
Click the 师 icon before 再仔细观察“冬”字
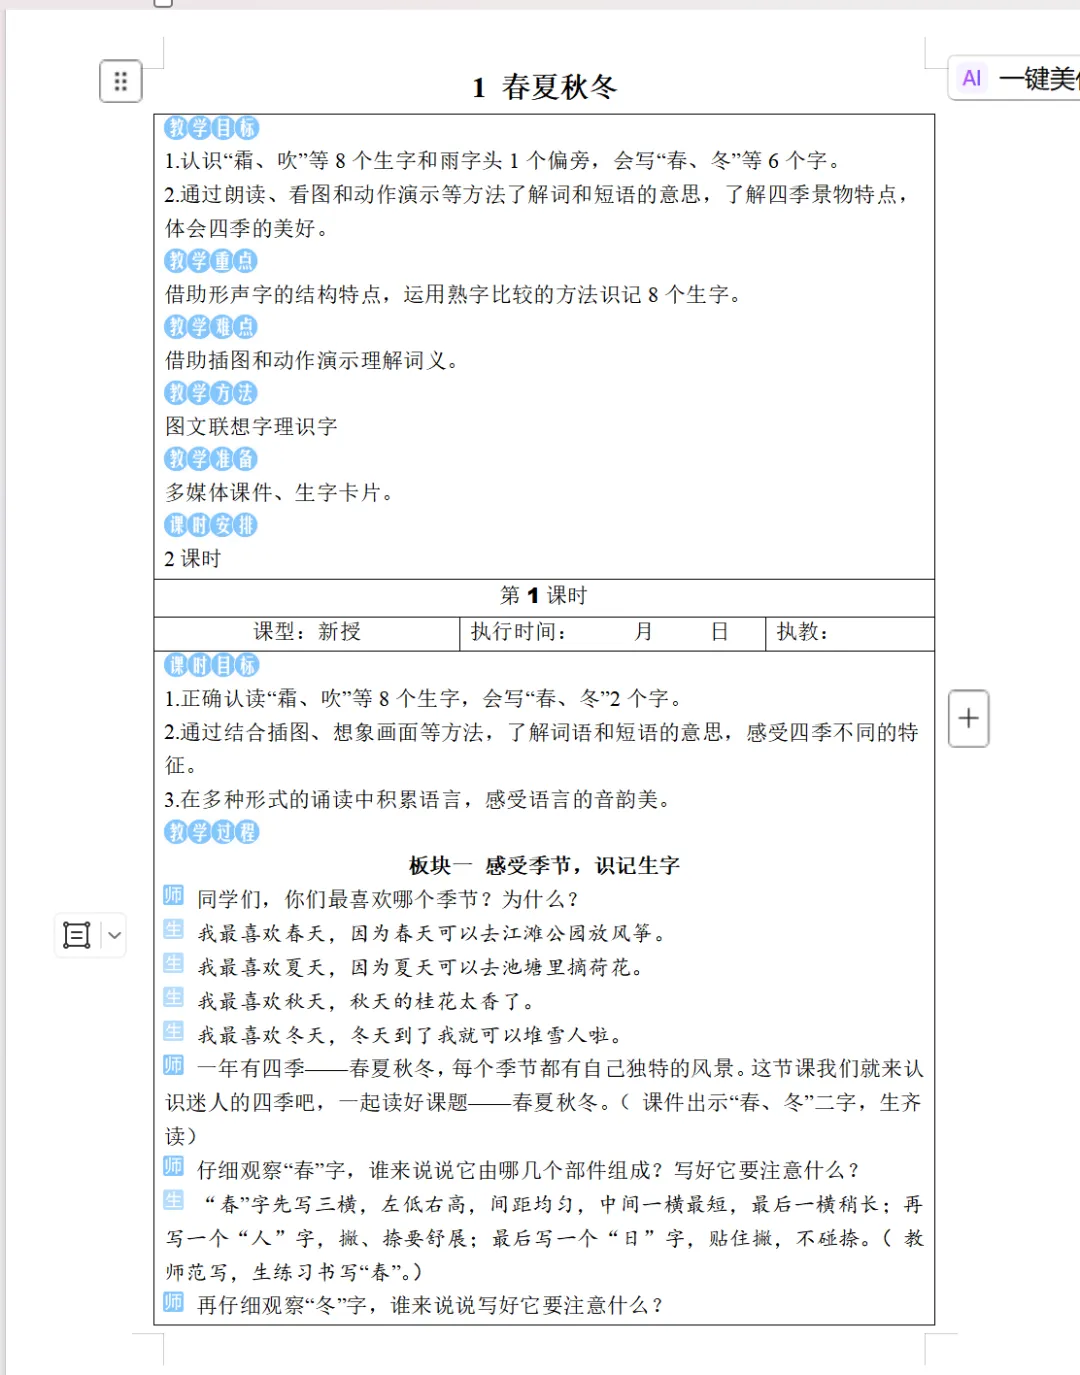(x=174, y=1302)
